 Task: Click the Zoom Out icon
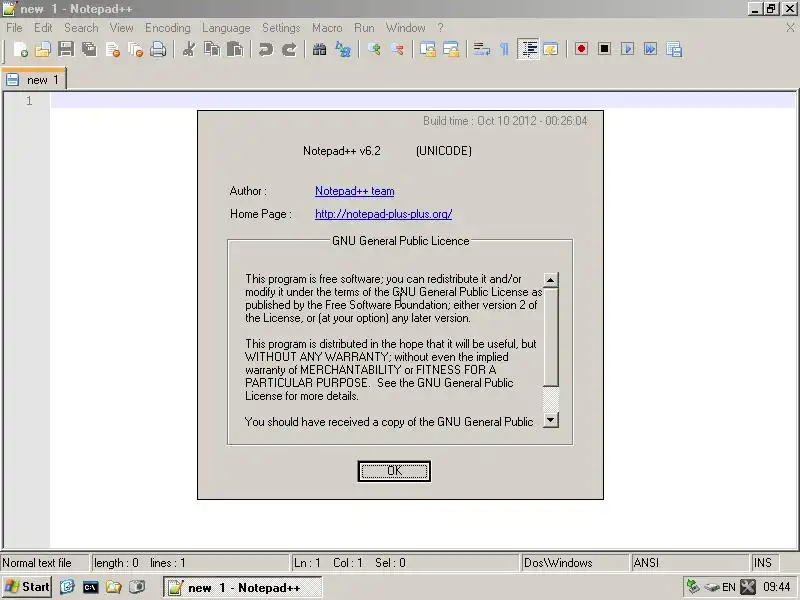pyautogui.click(x=397, y=49)
